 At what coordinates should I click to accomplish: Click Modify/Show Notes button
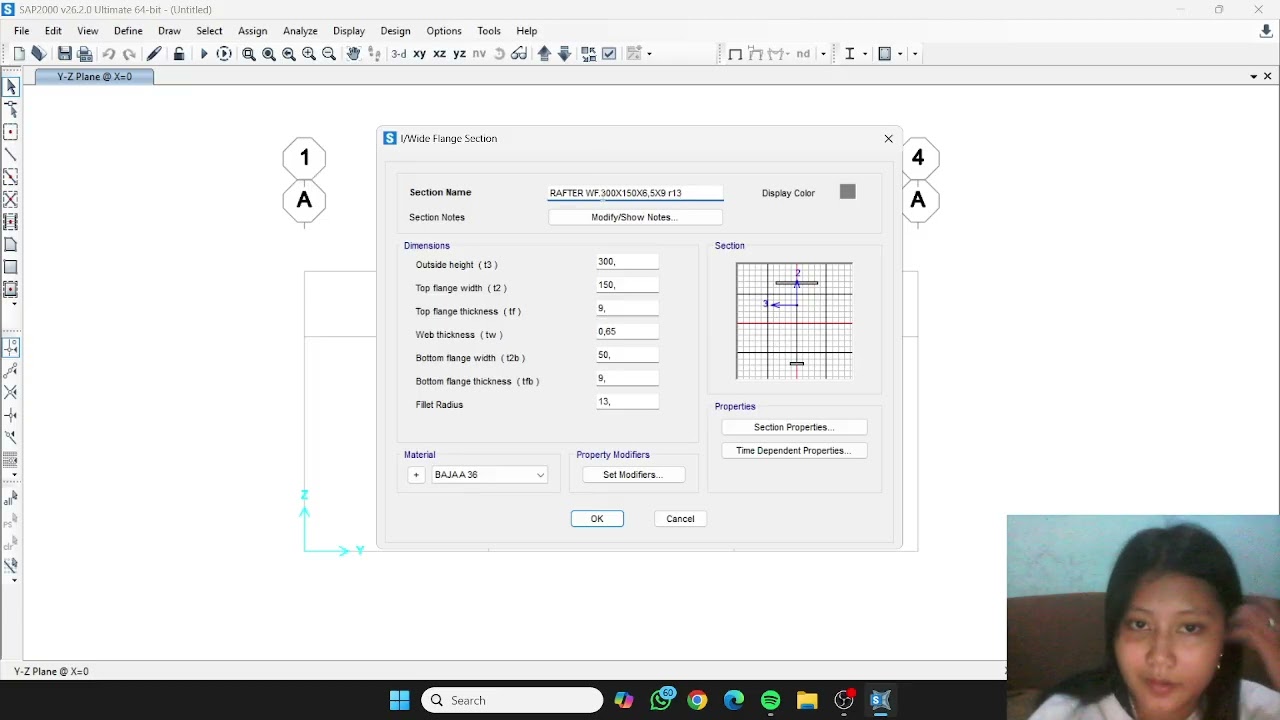(x=634, y=217)
